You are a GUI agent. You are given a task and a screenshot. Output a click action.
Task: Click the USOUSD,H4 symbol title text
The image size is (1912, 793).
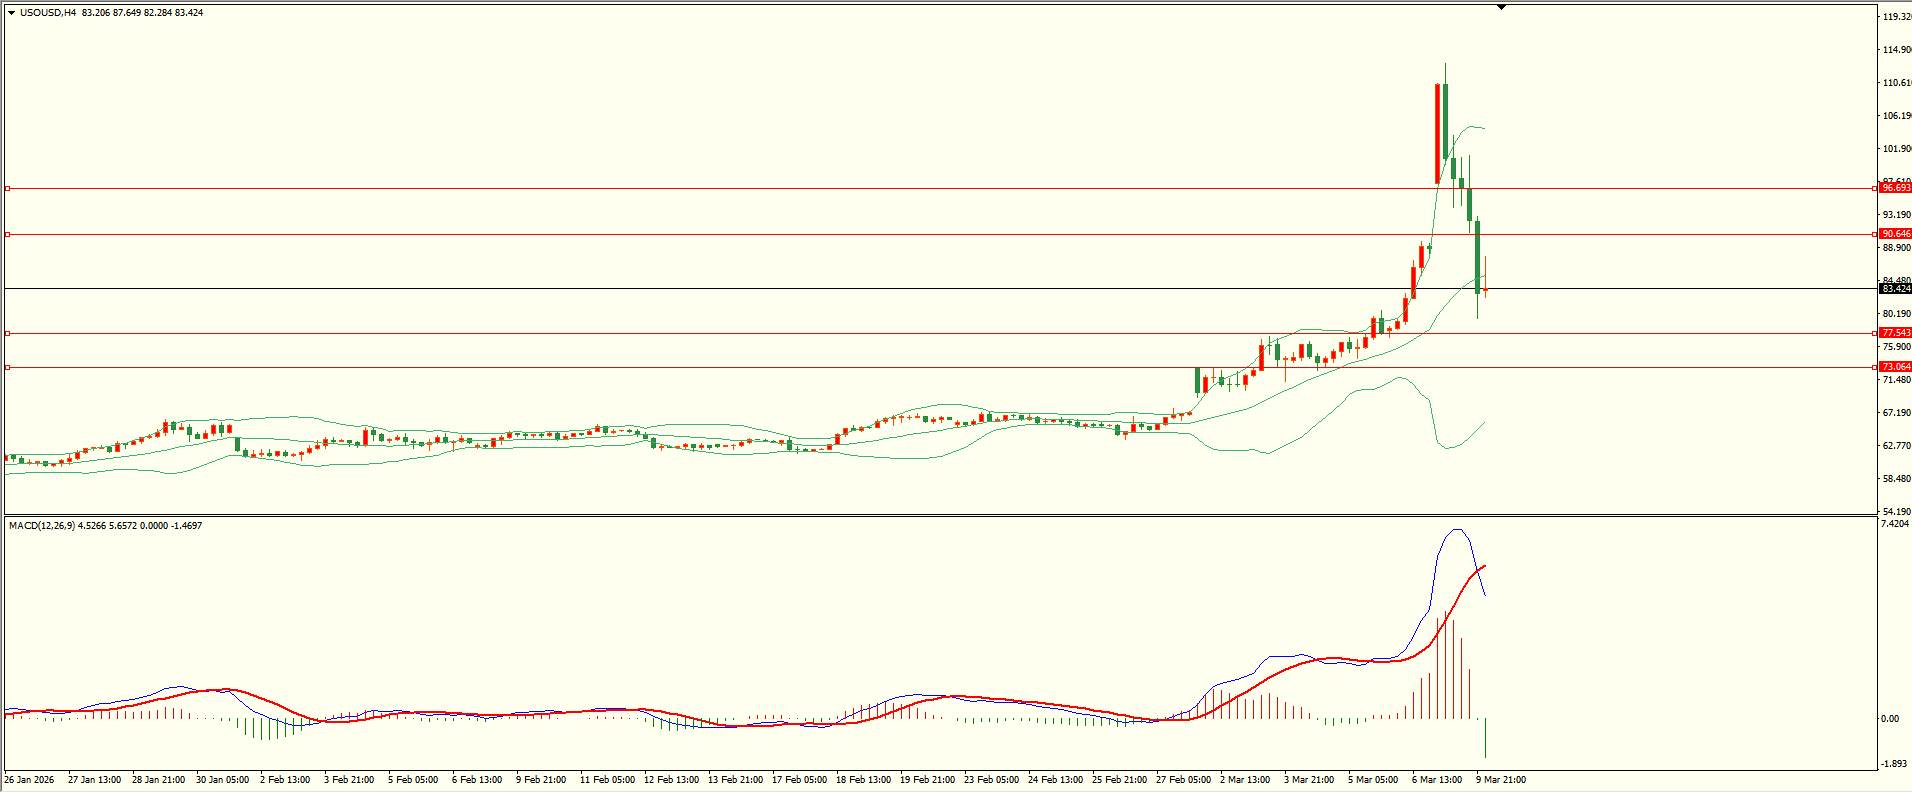(48, 13)
